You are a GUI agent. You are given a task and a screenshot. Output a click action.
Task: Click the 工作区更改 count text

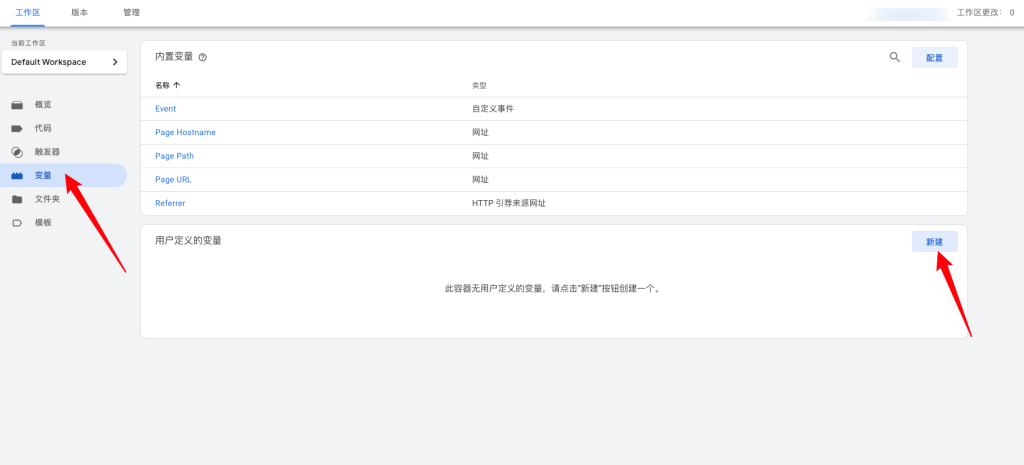(x=986, y=12)
